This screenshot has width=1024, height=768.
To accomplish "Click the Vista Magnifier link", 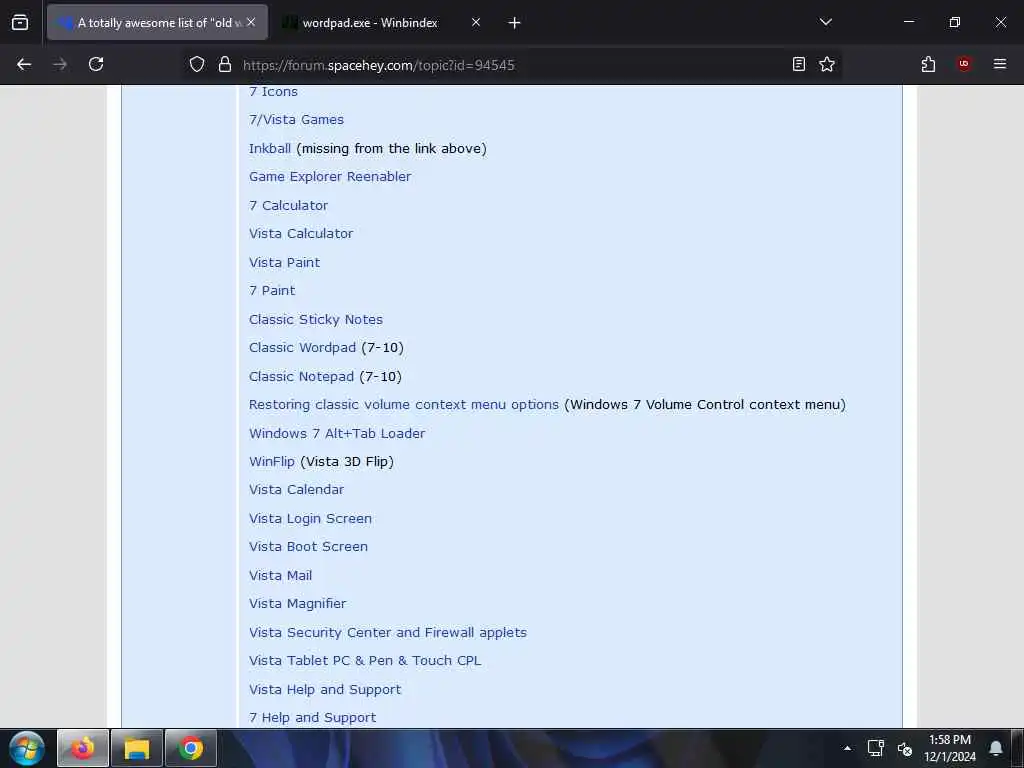I will point(297,603).
